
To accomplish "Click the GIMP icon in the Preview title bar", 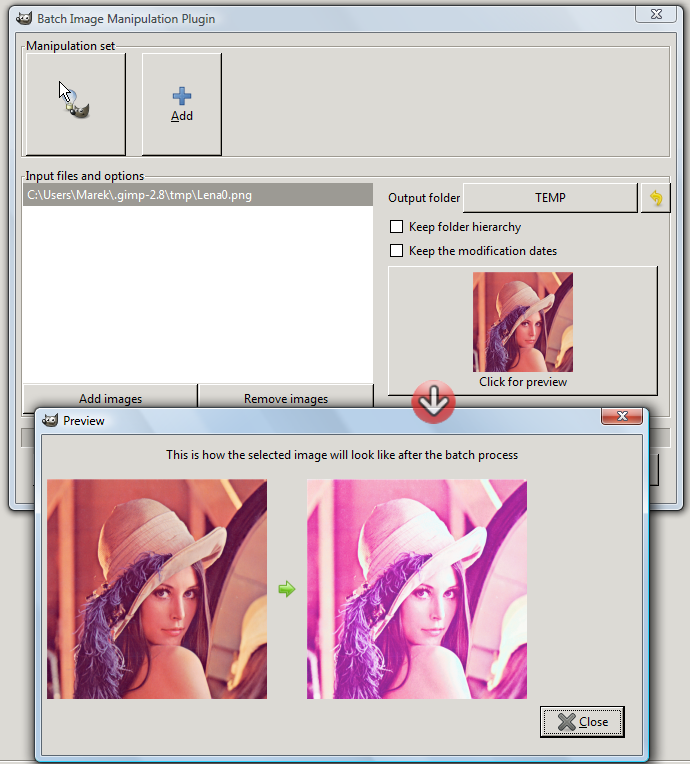I will pyautogui.click(x=50, y=420).
